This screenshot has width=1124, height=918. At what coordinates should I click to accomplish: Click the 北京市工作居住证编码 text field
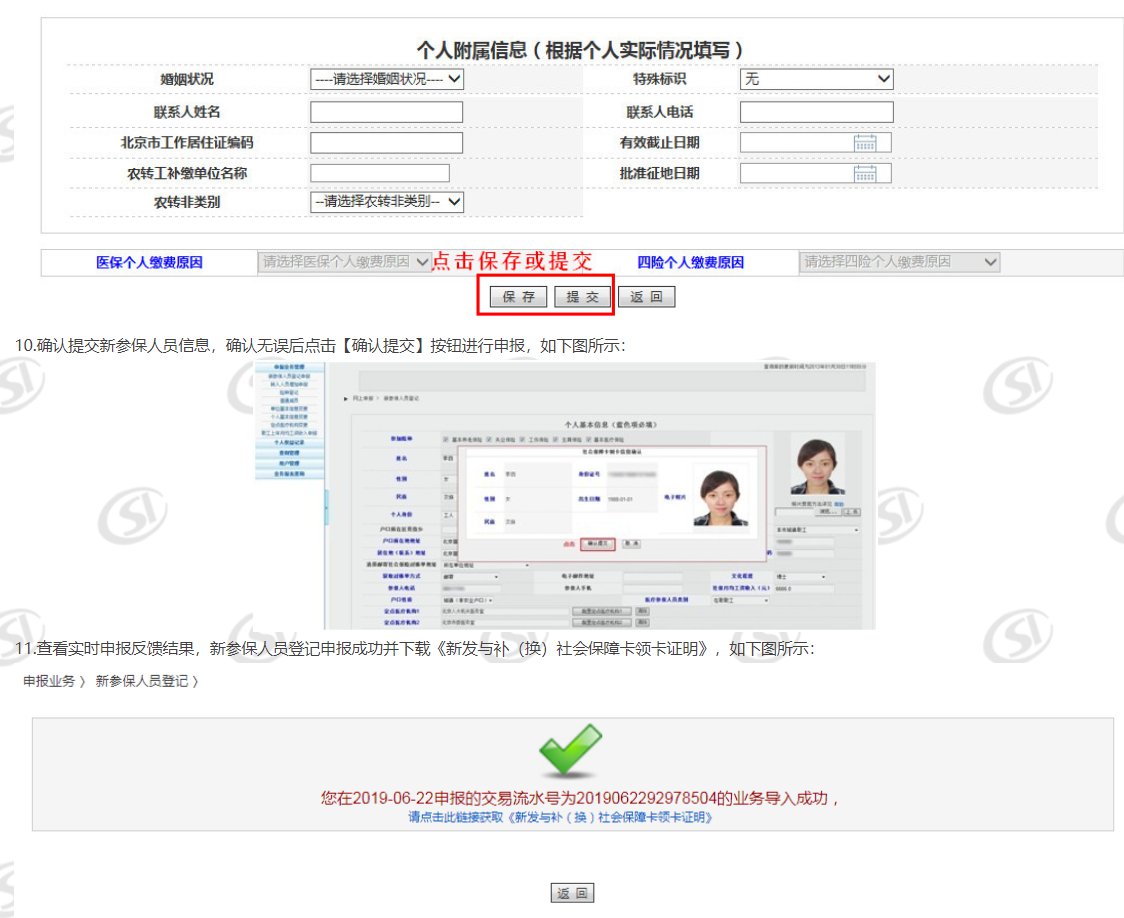pos(386,143)
